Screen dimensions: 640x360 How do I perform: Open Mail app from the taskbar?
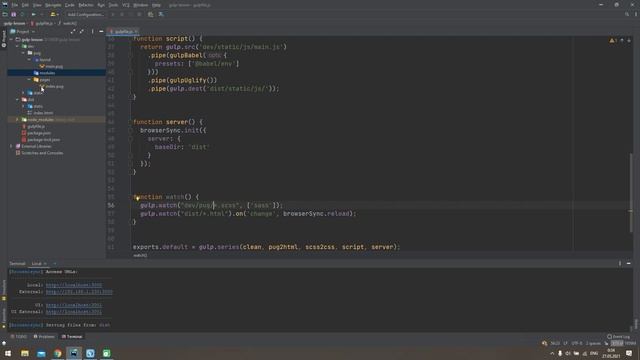pos(41,353)
